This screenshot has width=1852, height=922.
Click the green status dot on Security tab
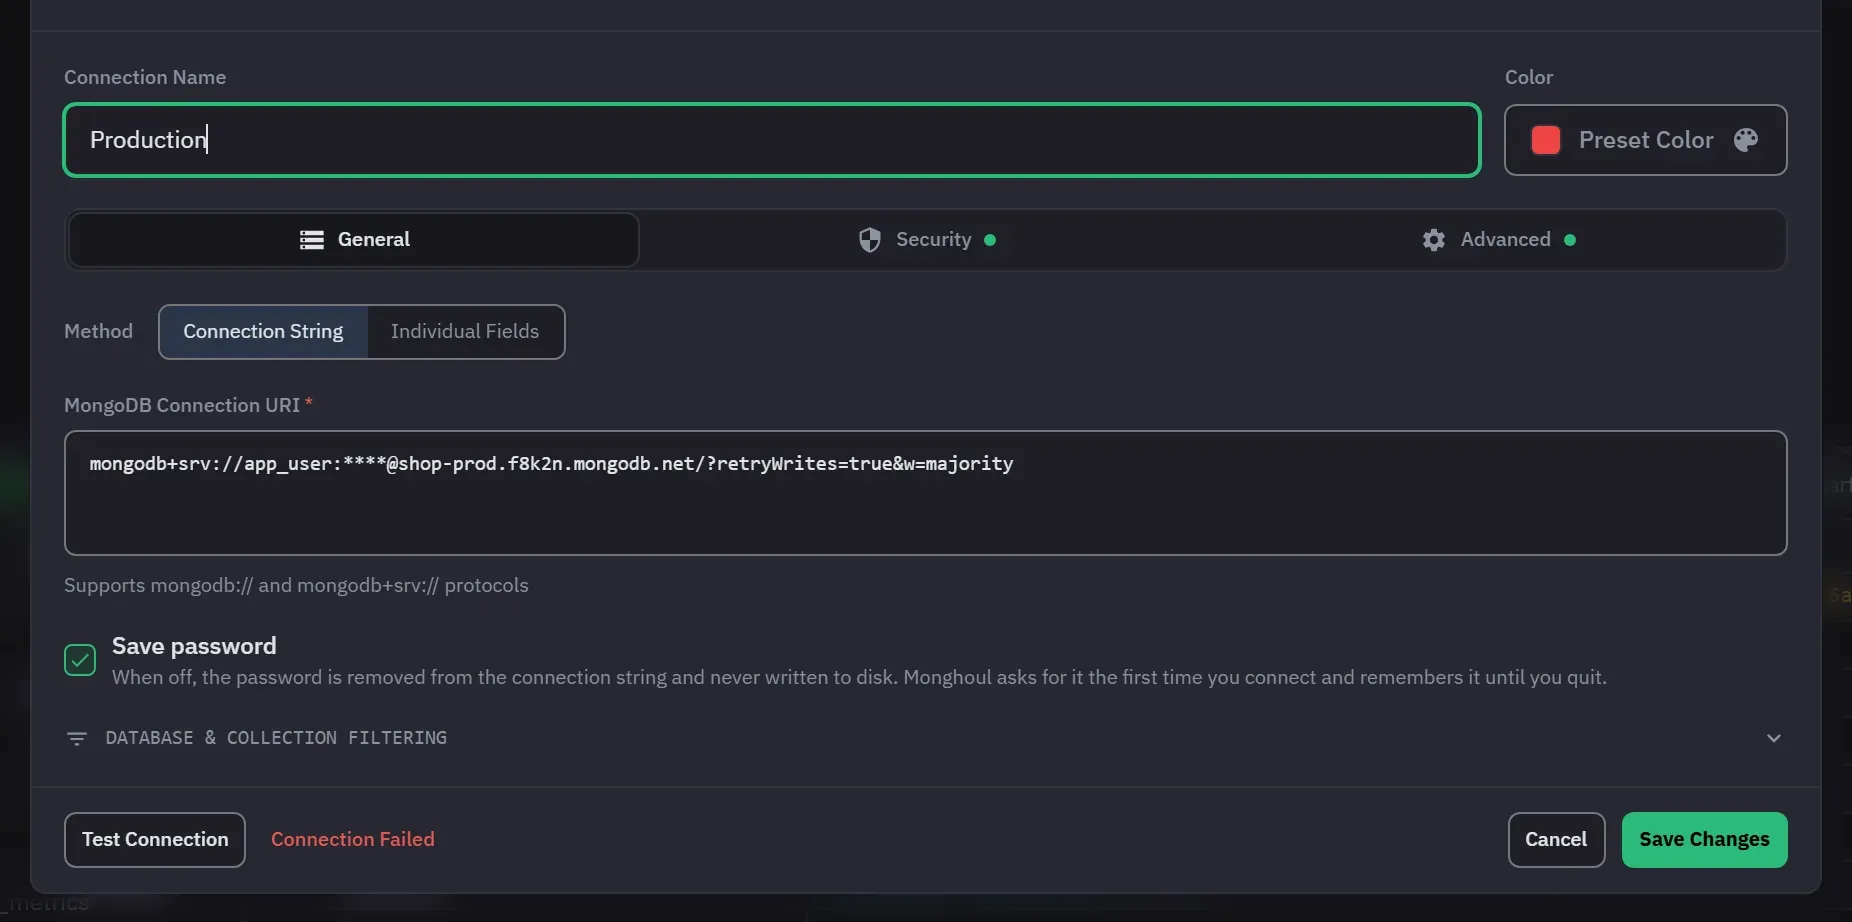pos(990,240)
